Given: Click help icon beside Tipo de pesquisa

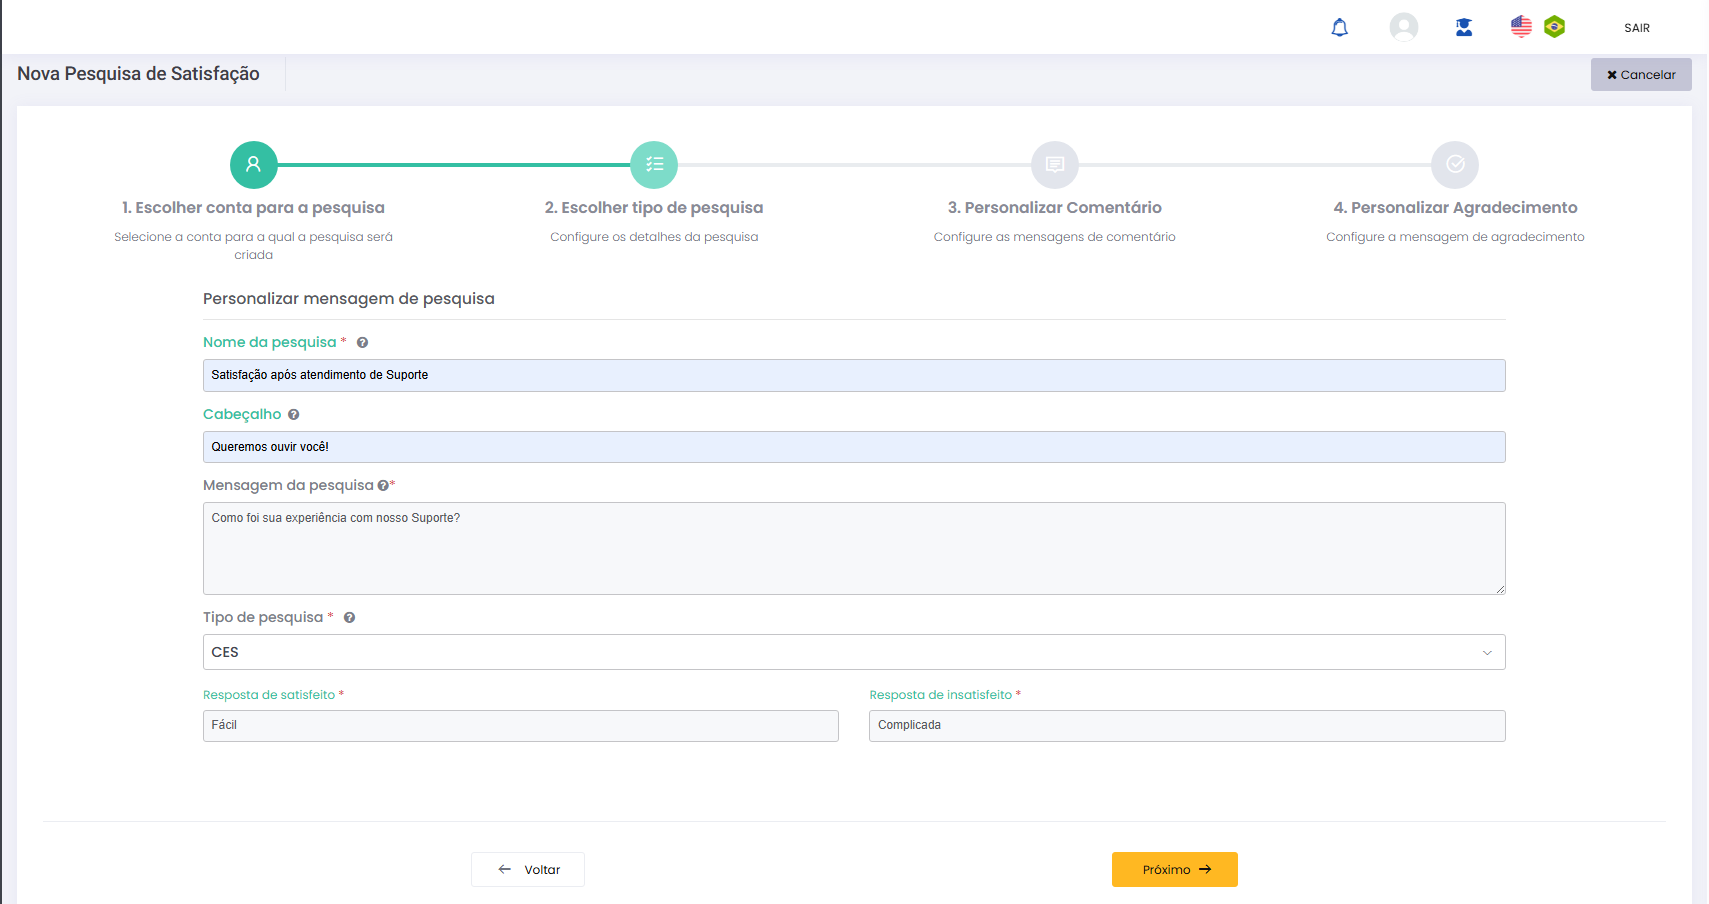Looking at the screenshot, I should tap(349, 618).
